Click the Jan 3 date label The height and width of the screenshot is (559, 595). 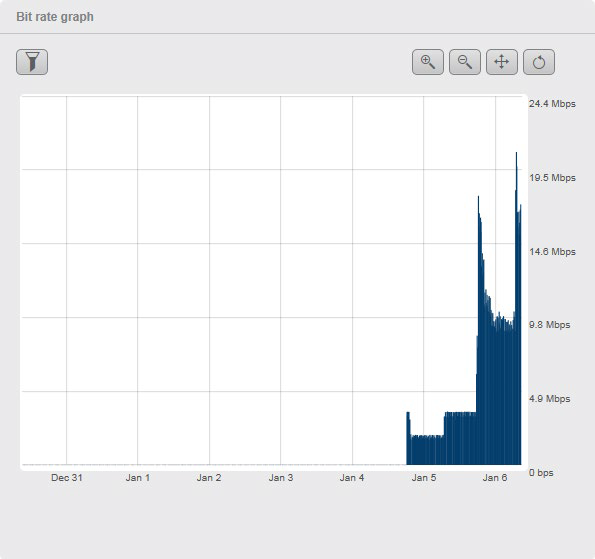coord(281,478)
